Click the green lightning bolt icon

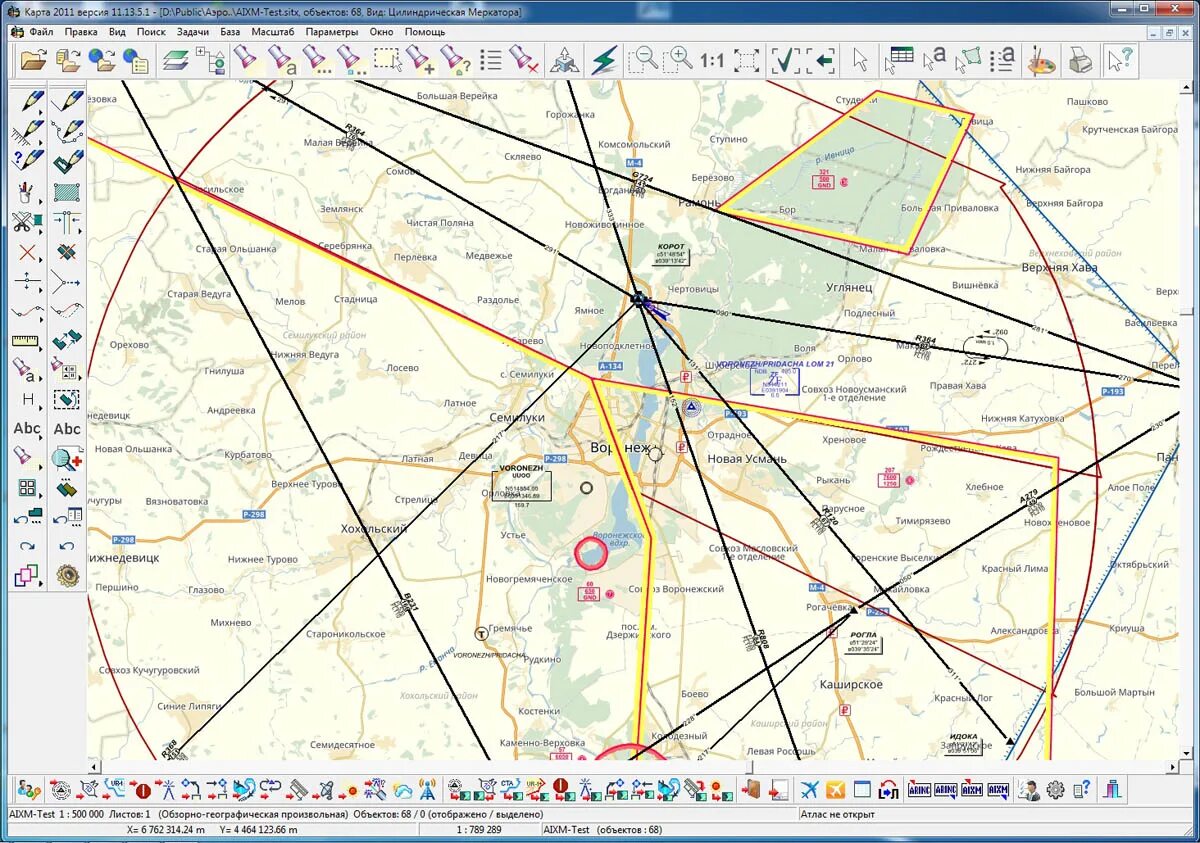(605, 60)
